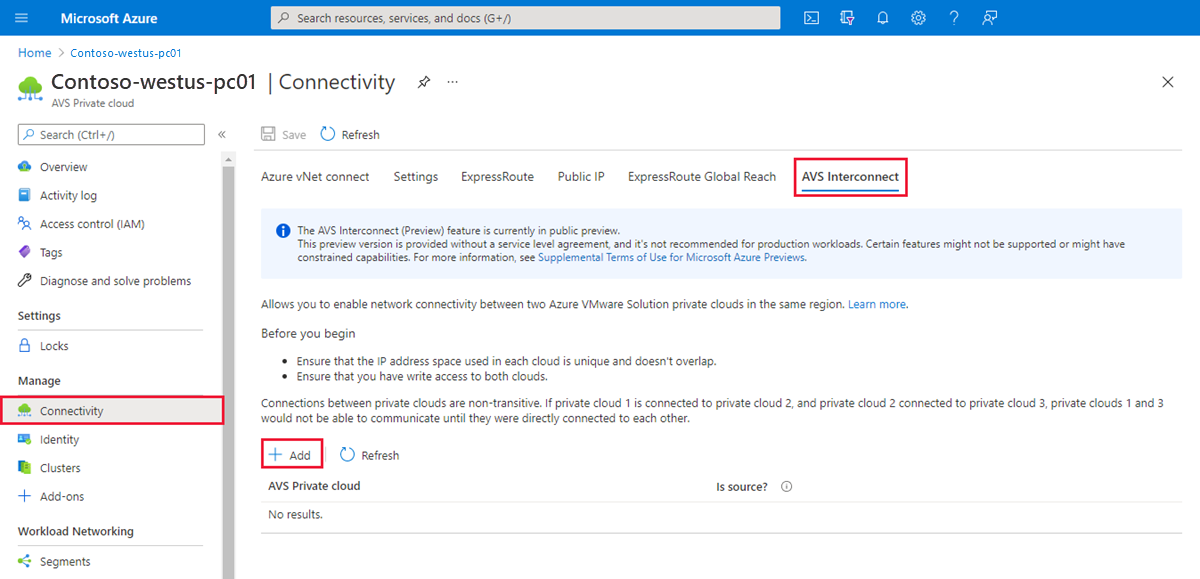Screen dimensions: 1200x579
Task: Click the Microsoft Azure logo text
Action: (109, 18)
